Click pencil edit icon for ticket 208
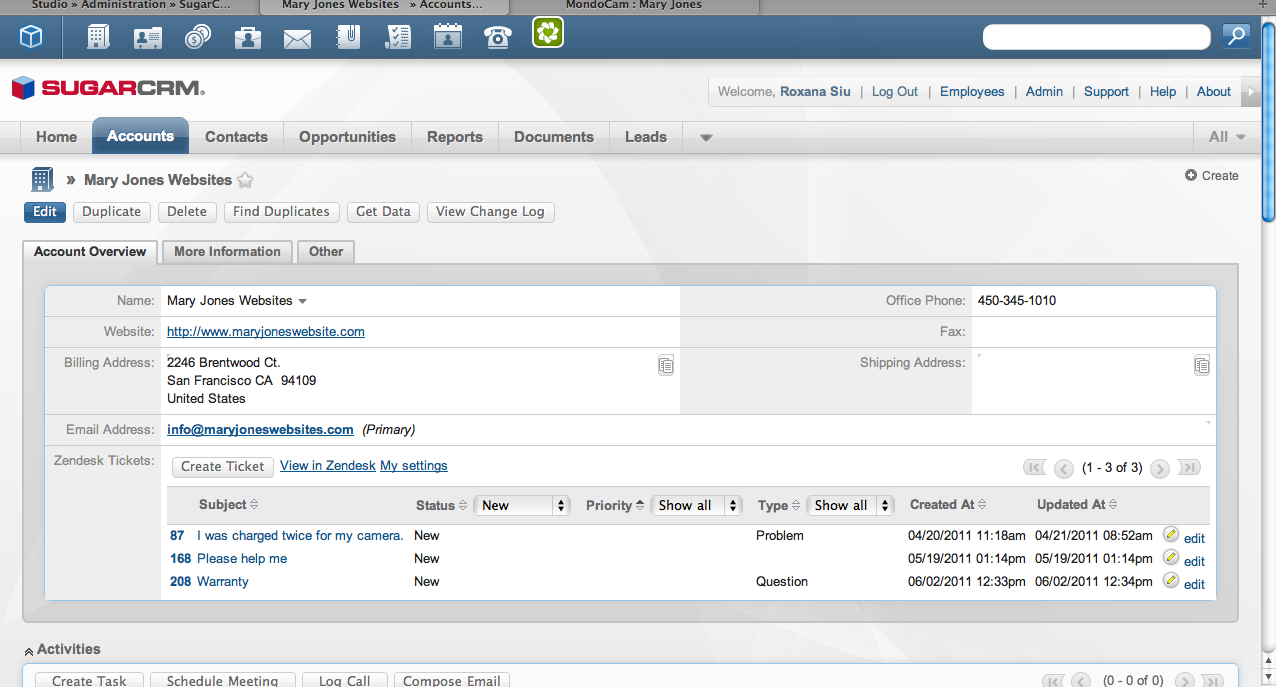The image size is (1276, 687). click(1171, 581)
